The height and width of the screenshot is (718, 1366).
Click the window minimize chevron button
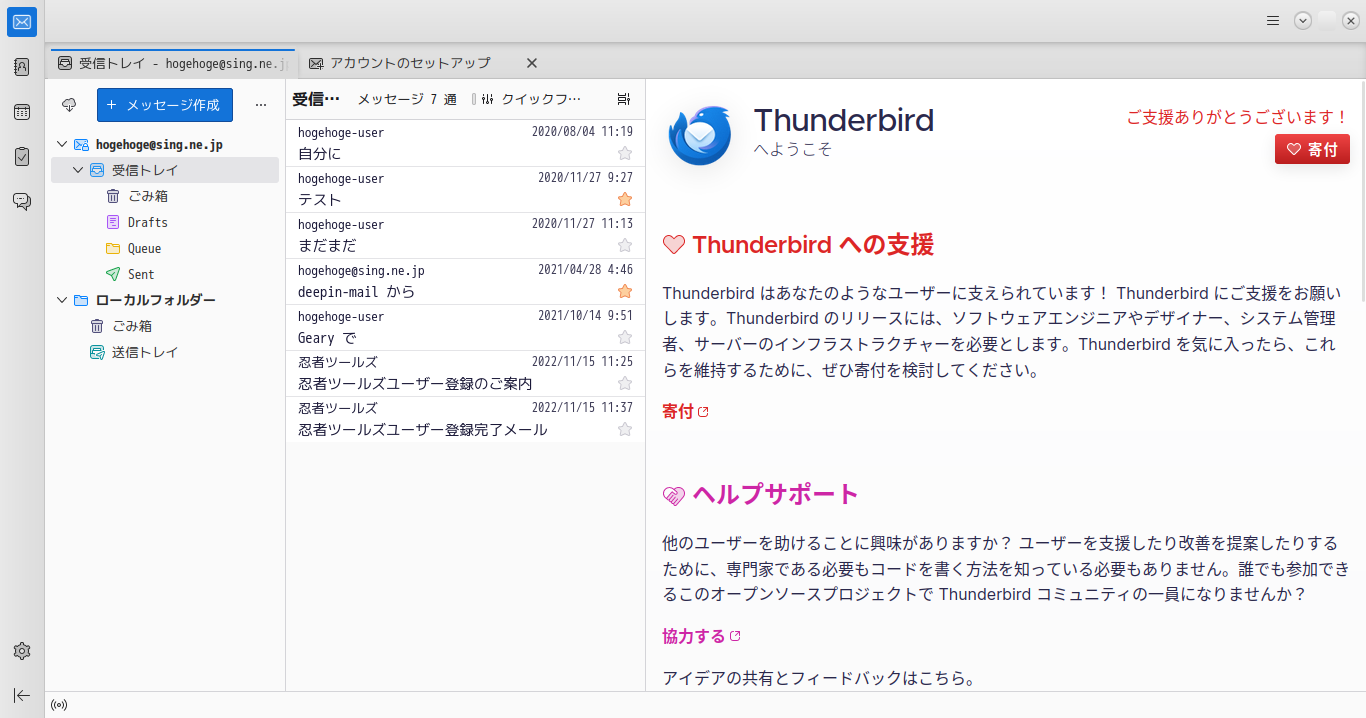(x=1303, y=20)
